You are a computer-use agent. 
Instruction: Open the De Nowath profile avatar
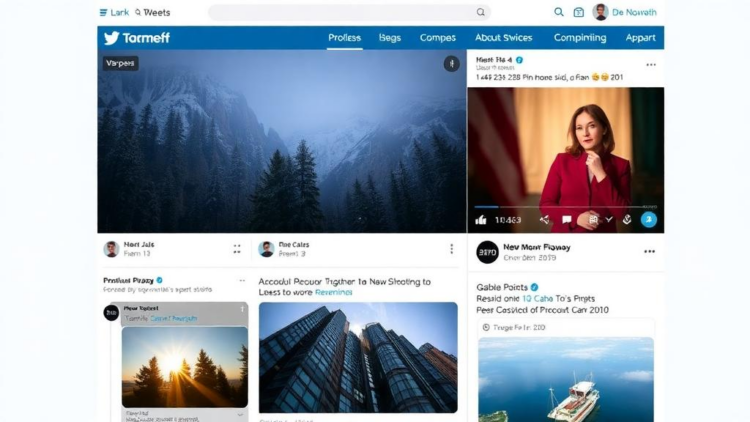600,12
